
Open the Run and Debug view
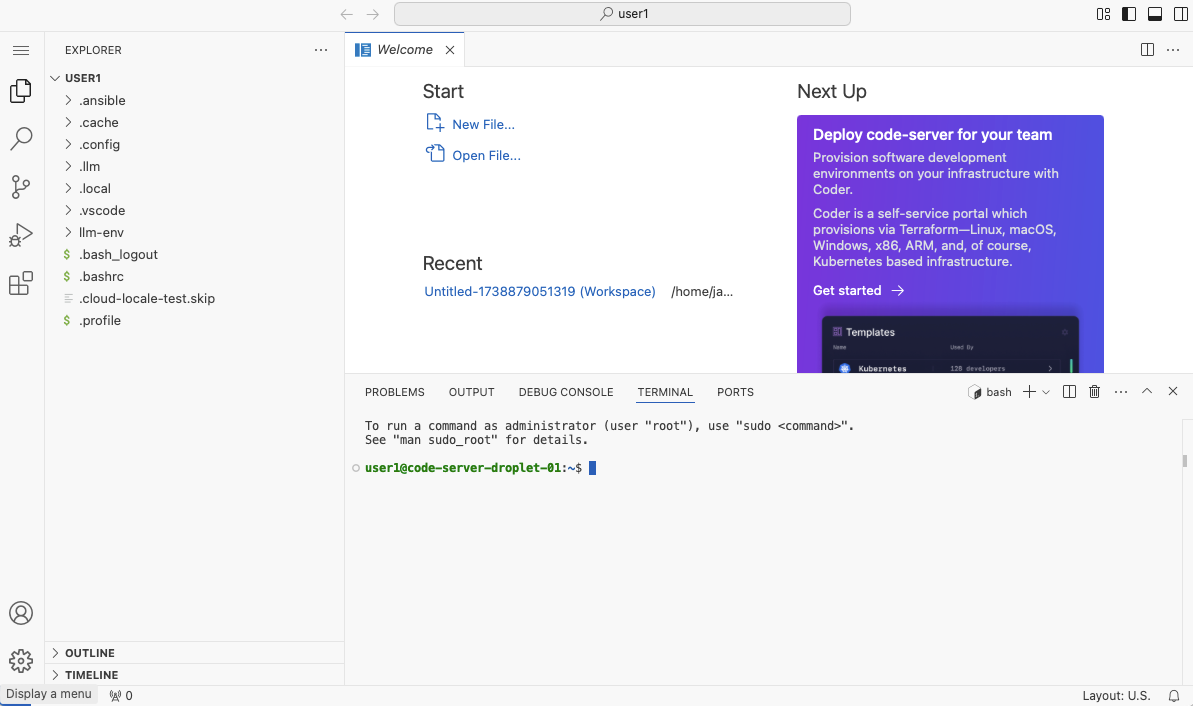21,235
